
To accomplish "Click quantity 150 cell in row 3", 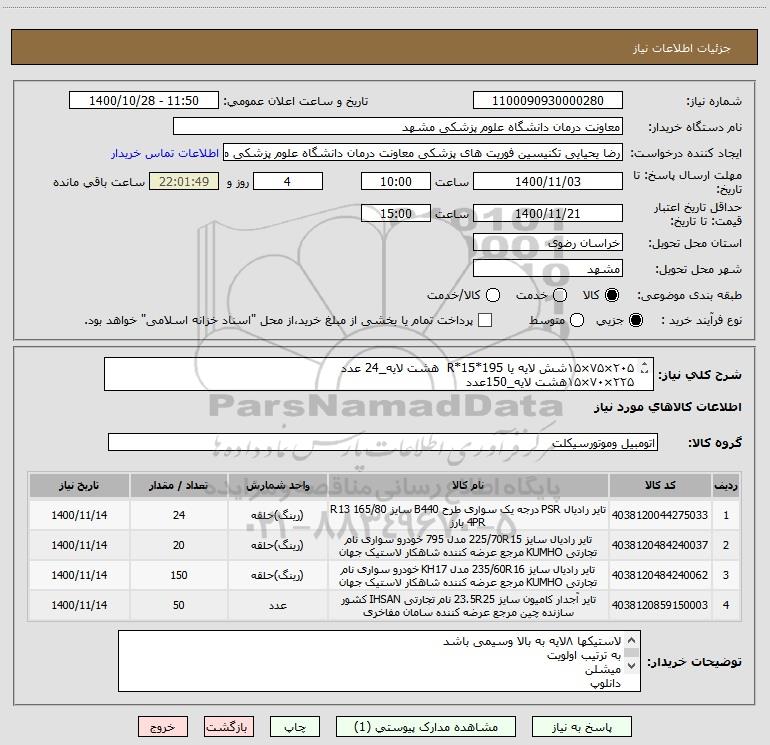I will 179,575.
